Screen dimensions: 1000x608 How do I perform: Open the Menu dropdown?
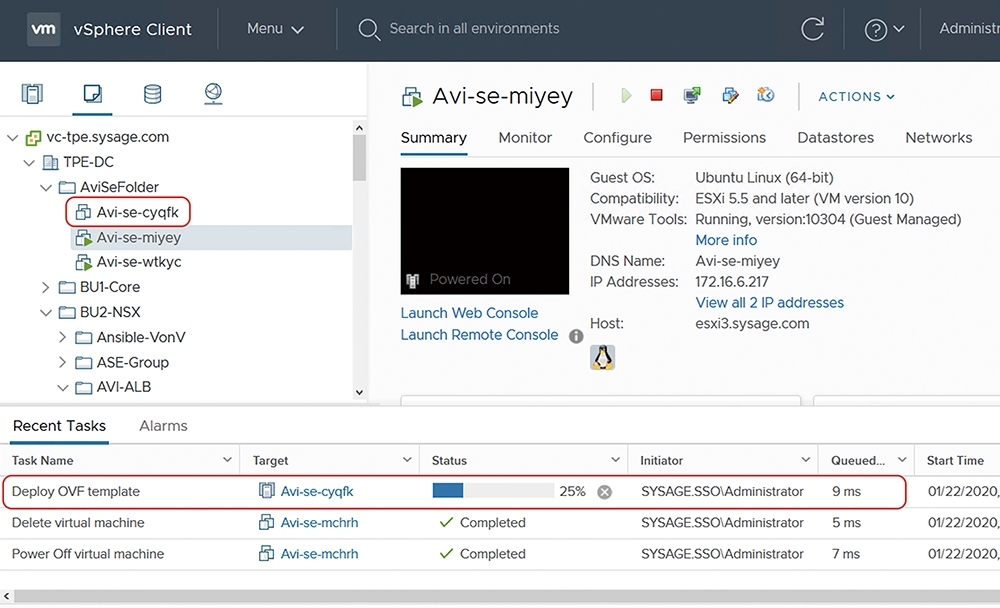coord(275,29)
